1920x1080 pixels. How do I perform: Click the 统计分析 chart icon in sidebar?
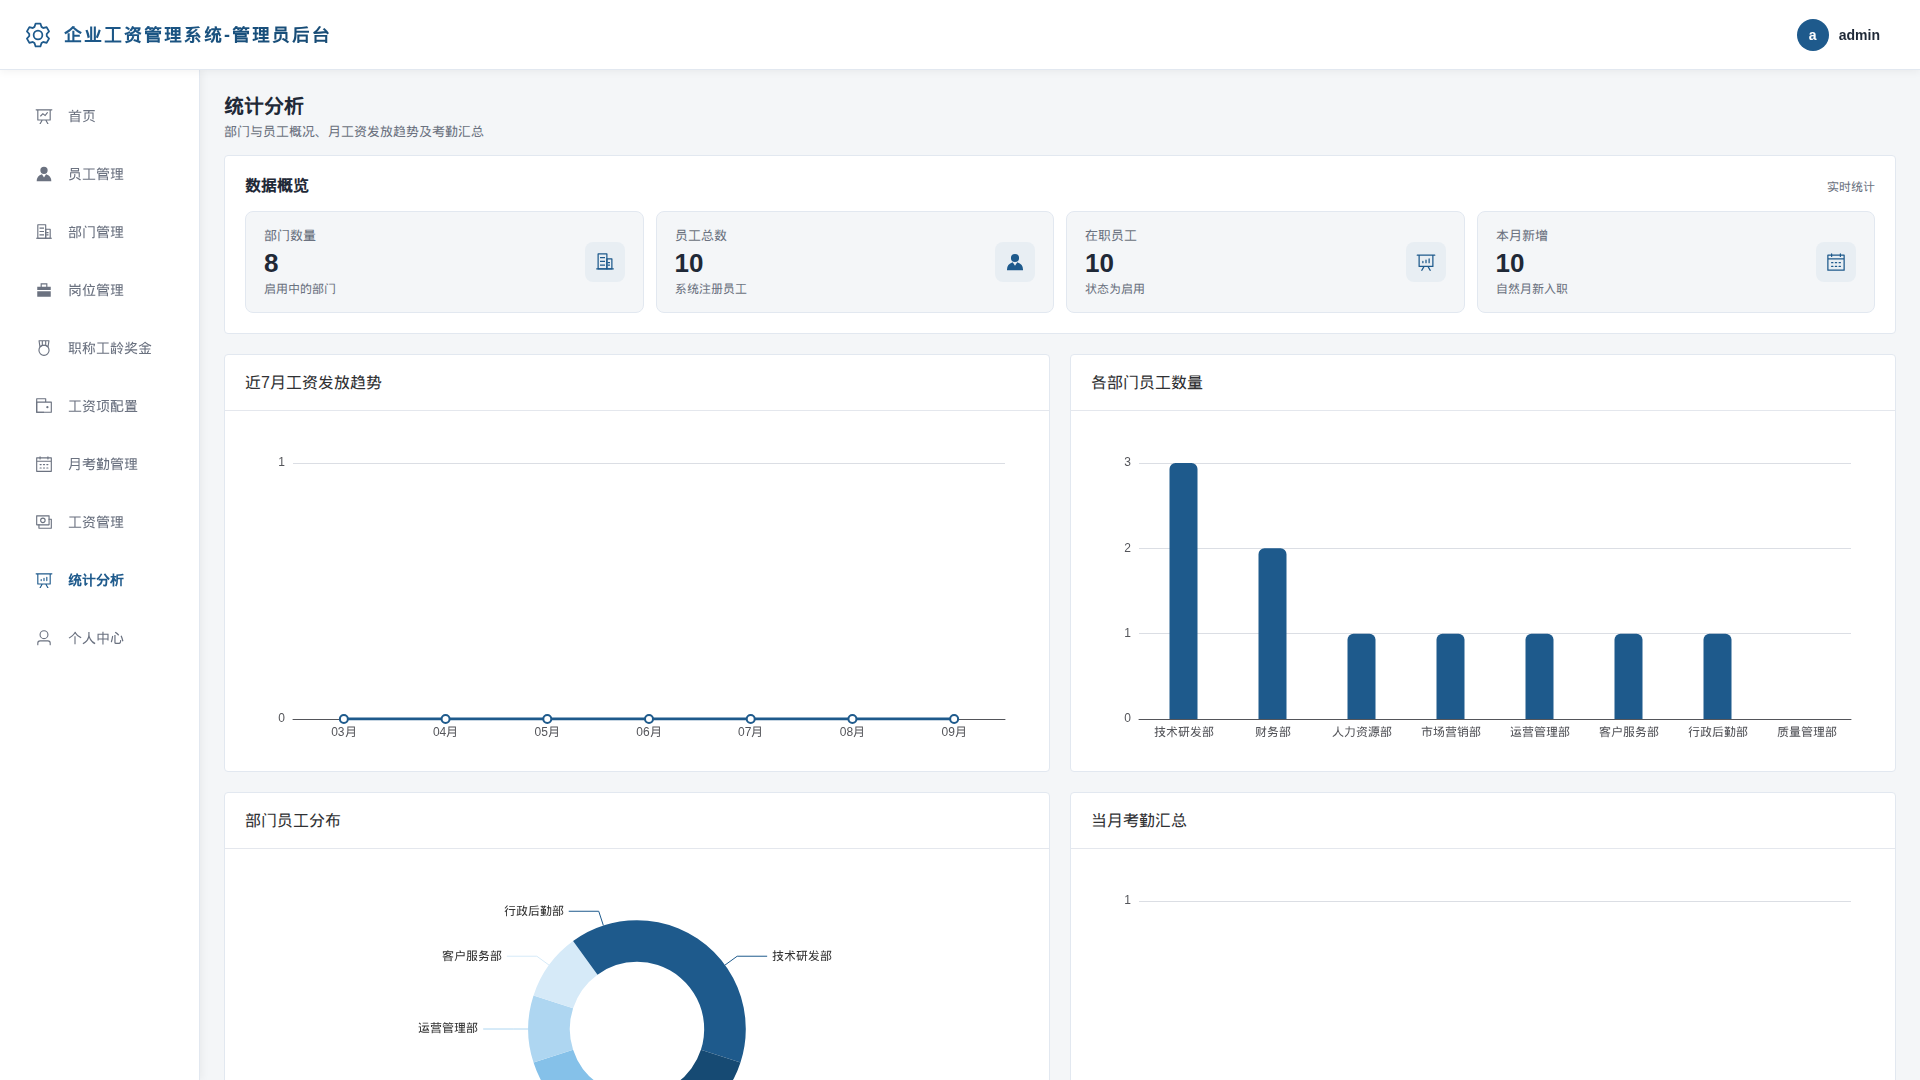click(x=44, y=580)
